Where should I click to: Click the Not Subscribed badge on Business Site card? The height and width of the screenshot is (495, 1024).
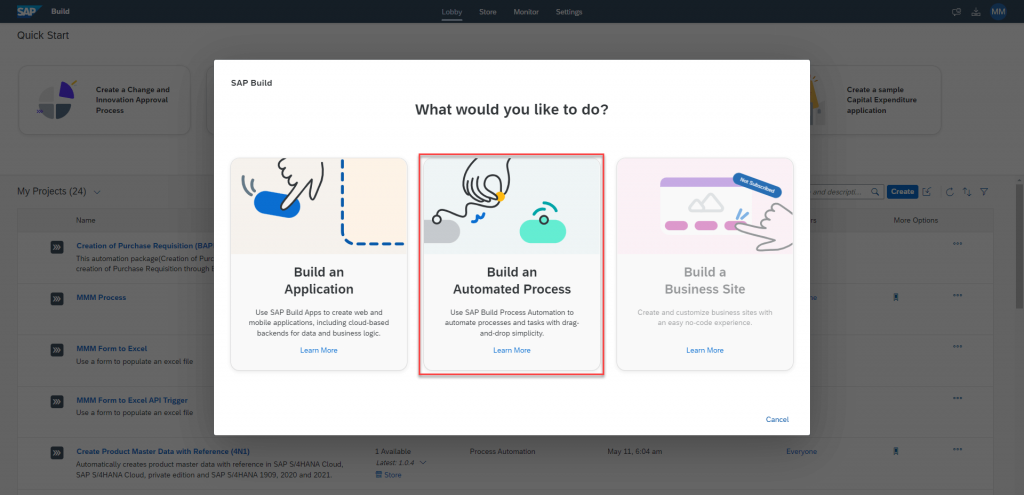point(757,185)
